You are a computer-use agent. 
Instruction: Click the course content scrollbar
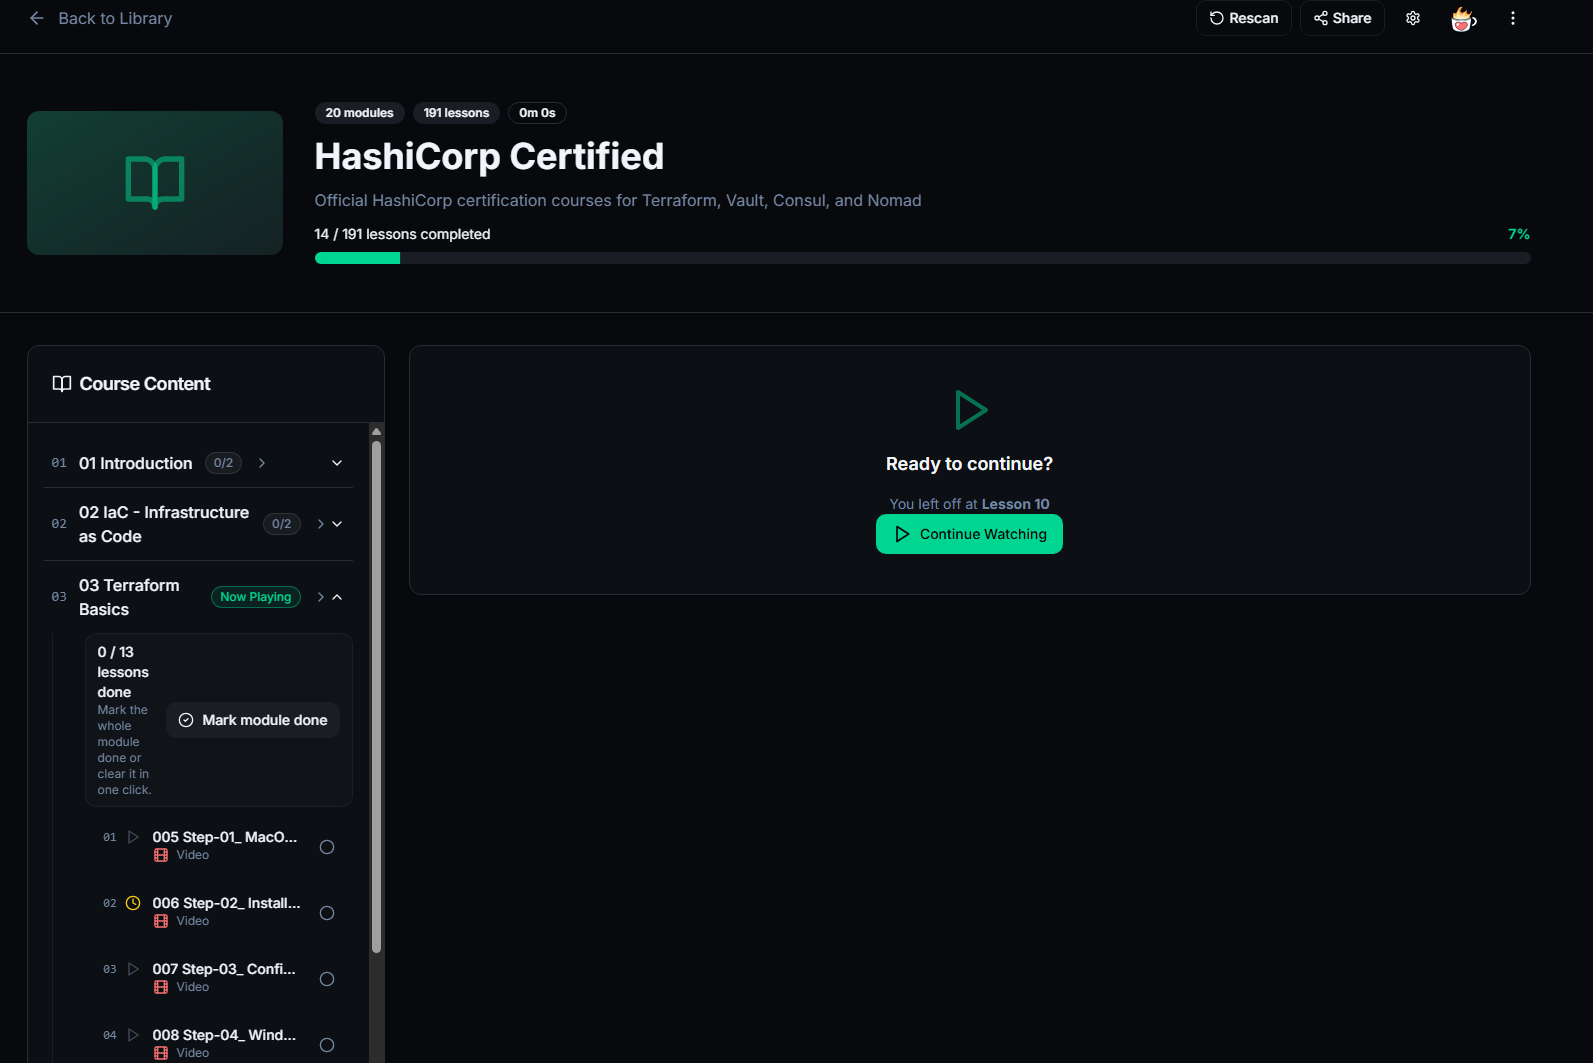[x=377, y=697]
